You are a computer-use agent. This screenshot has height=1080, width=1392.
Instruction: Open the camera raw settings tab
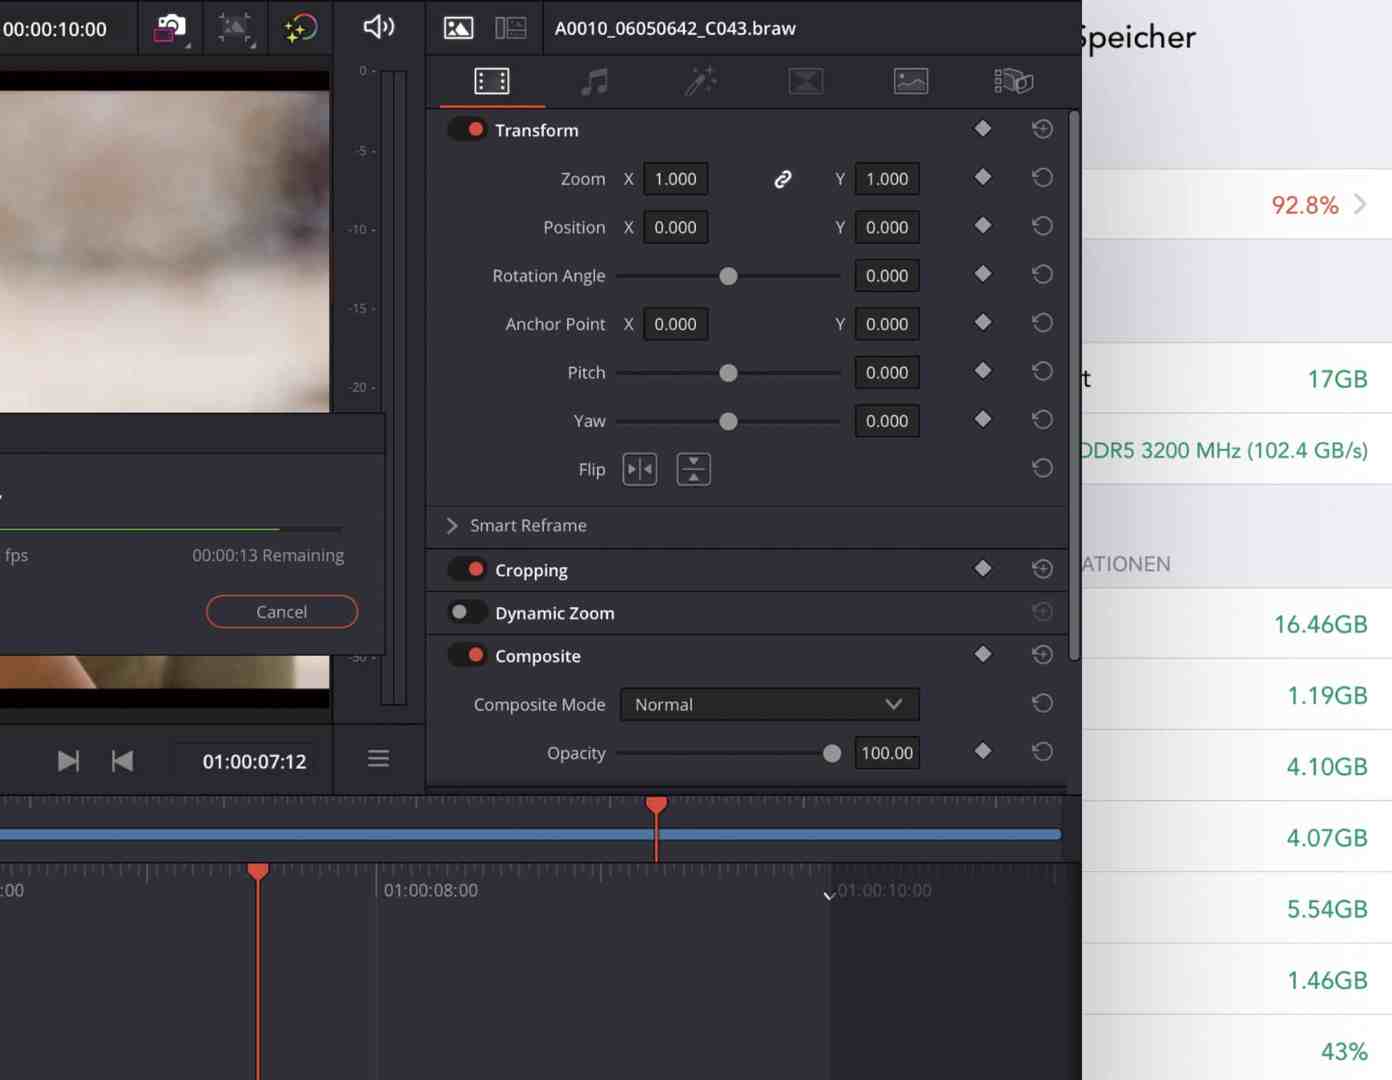[1014, 81]
